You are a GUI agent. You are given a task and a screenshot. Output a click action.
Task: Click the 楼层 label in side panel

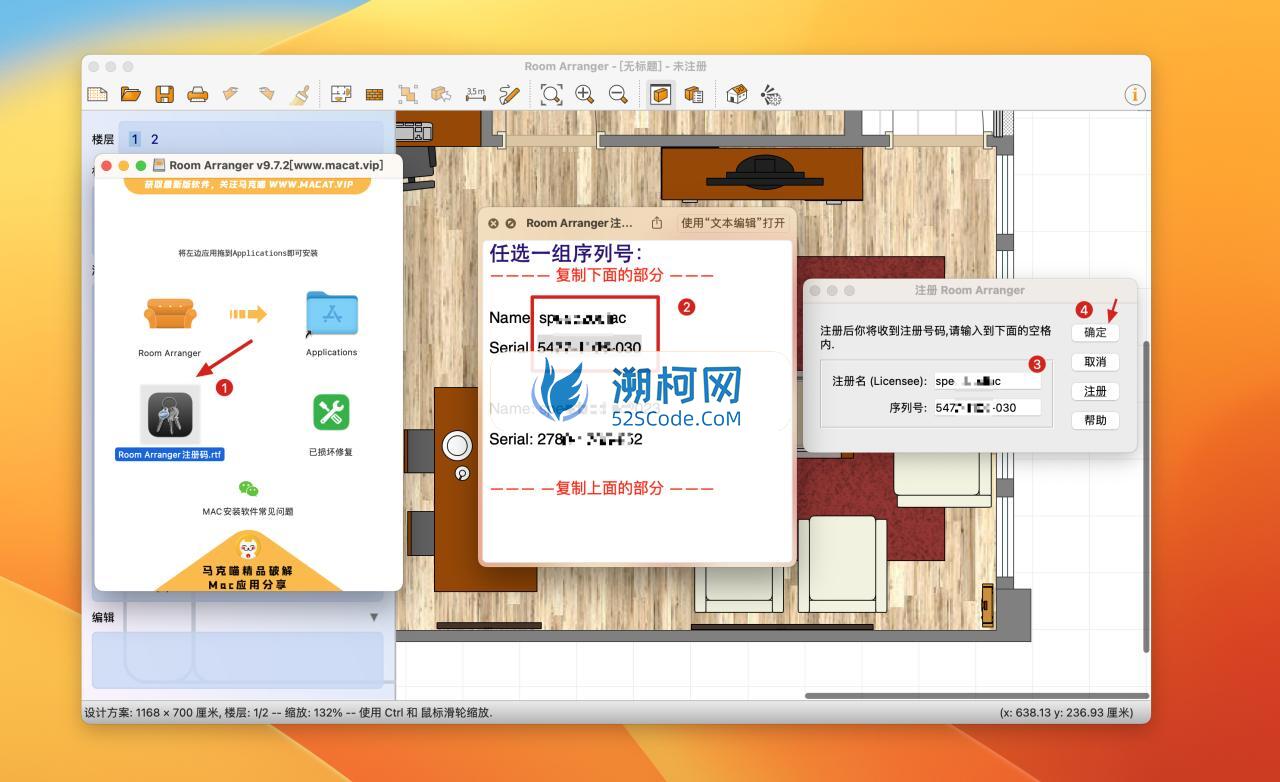[x=103, y=139]
